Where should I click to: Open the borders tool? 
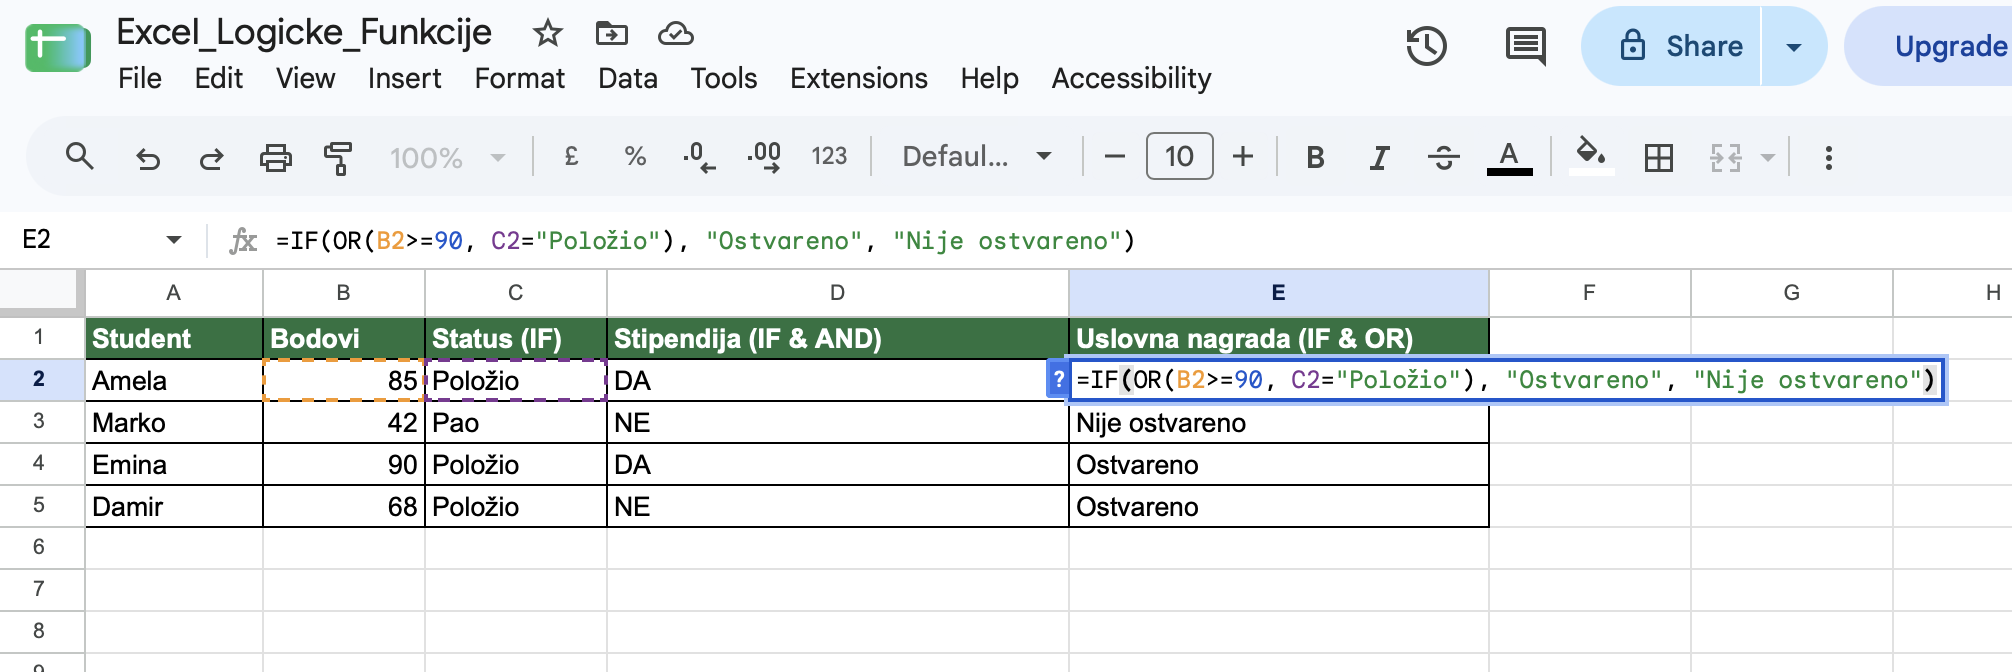[x=1659, y=157]
